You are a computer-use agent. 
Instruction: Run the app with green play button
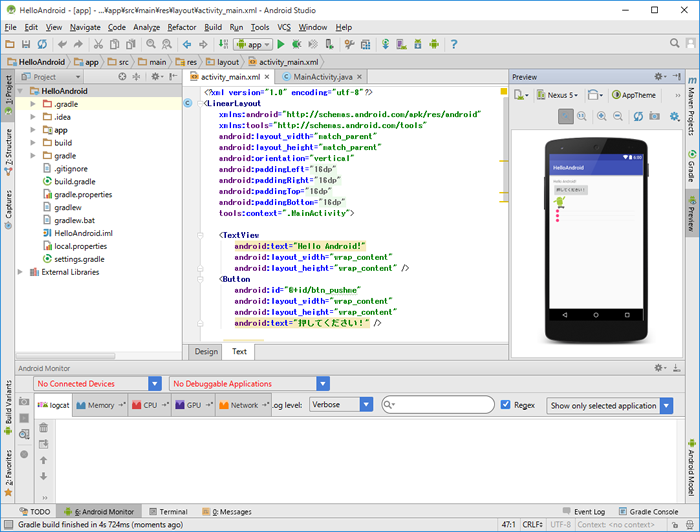[281, 44]
